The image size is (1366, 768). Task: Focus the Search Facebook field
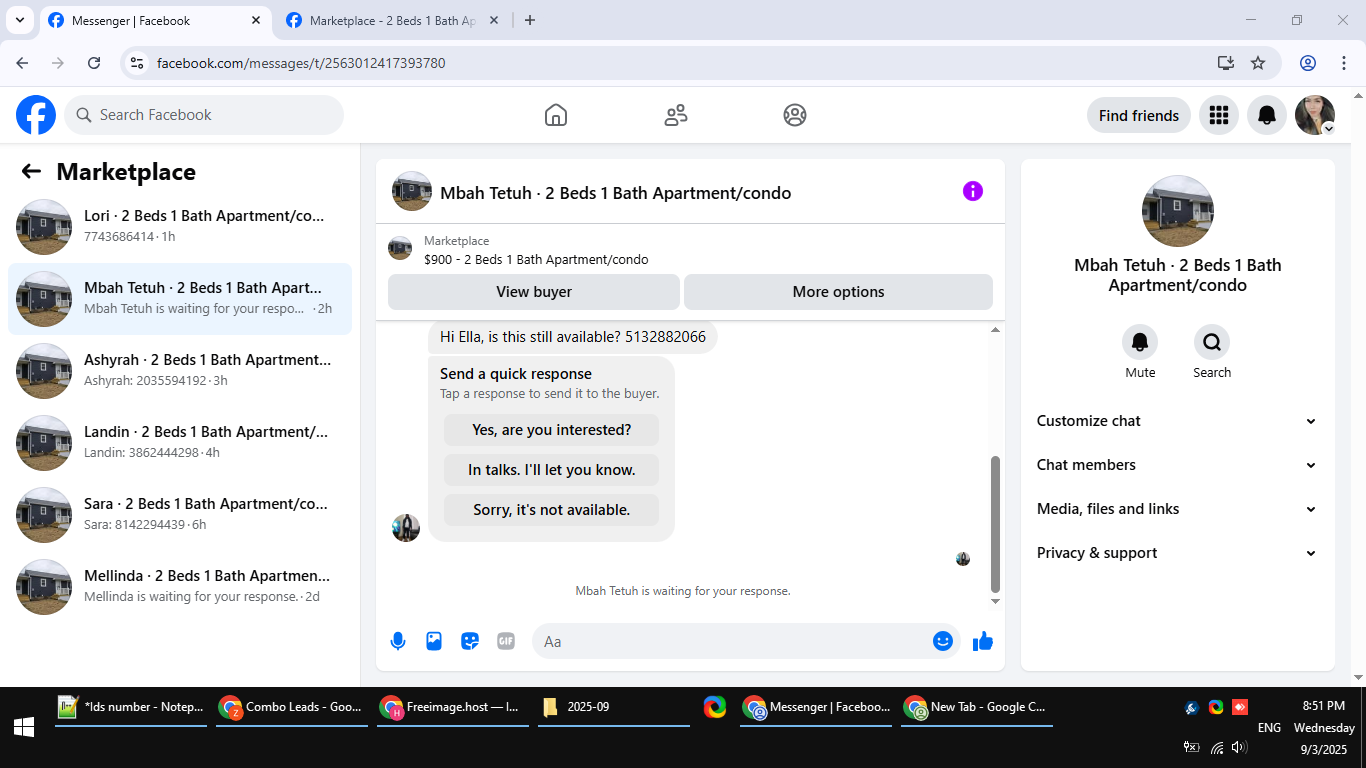[204, 115]
